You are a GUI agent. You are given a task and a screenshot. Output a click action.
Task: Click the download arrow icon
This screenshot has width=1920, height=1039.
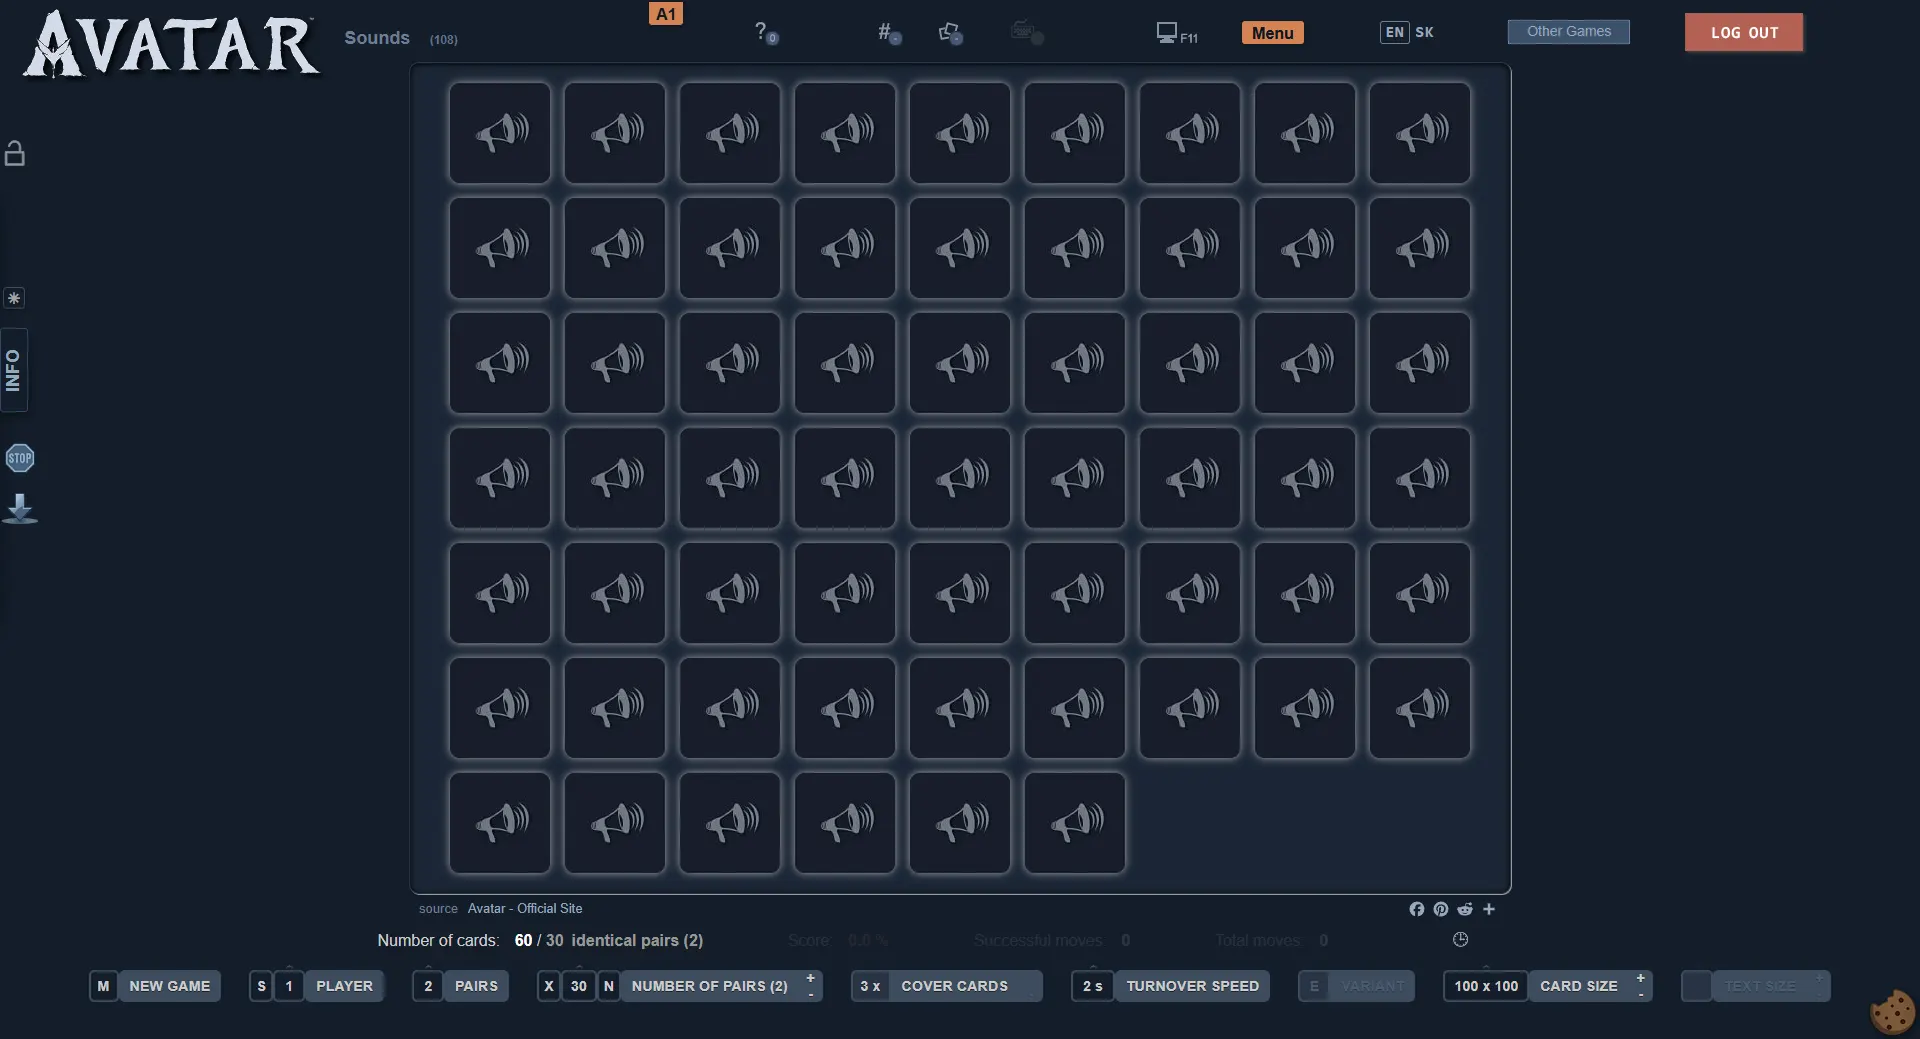click(20, 509)
